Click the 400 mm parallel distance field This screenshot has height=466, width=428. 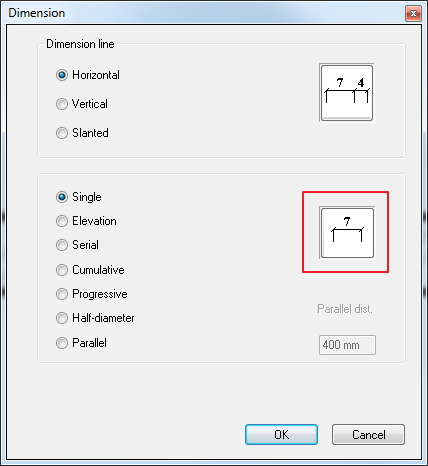point(347,345)
